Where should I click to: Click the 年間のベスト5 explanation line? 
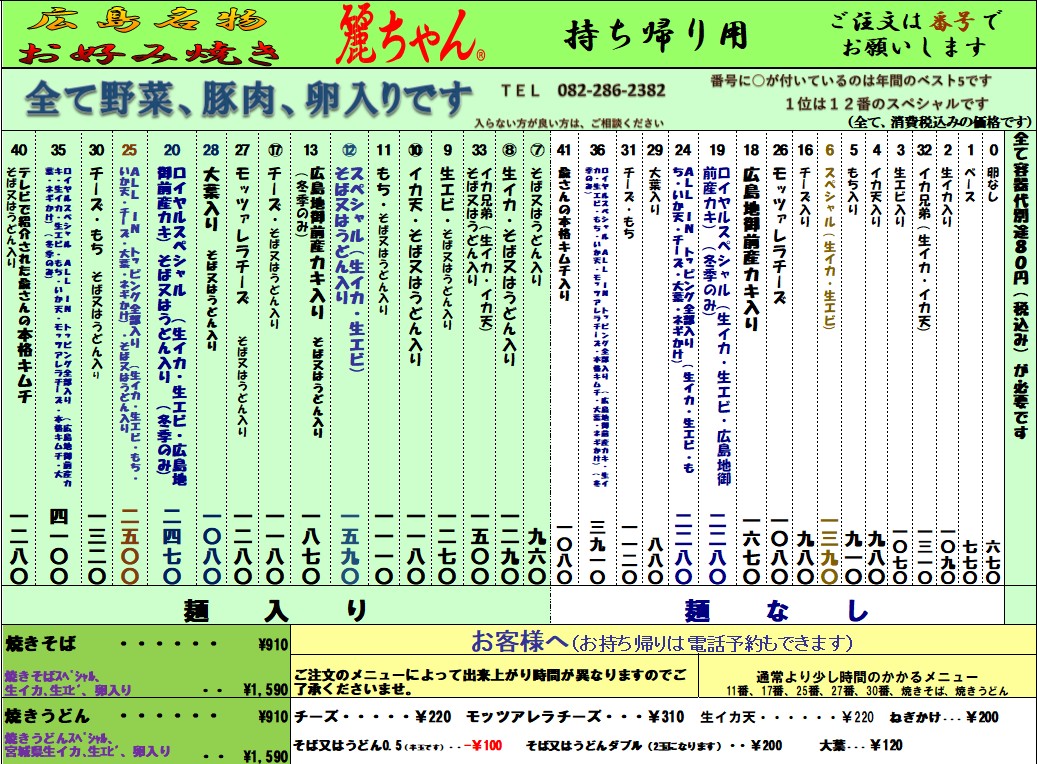click(x=851, y=81)
